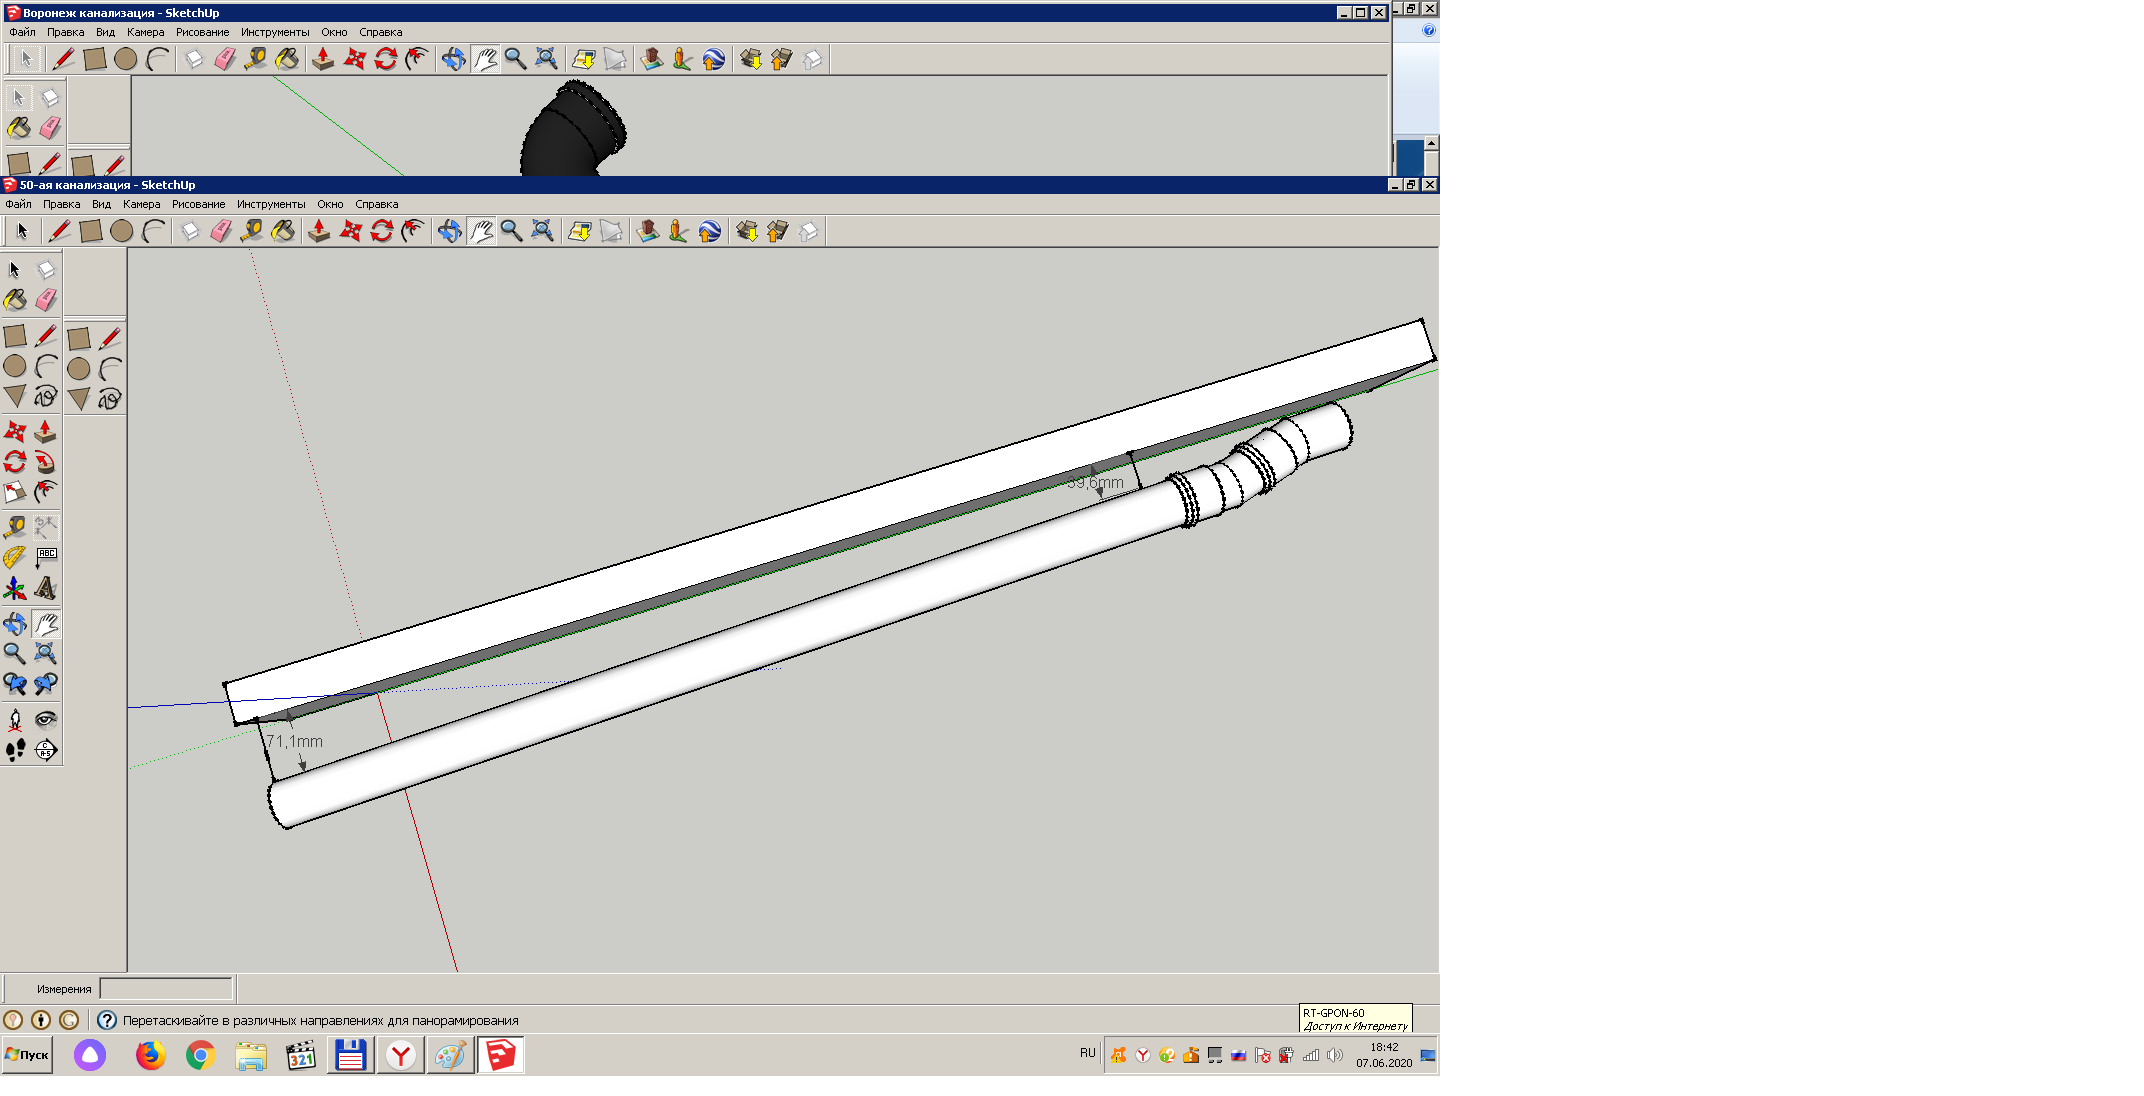Click Zoom Extents in 50-ая канализация horizontal toolbar

point(542,231)
